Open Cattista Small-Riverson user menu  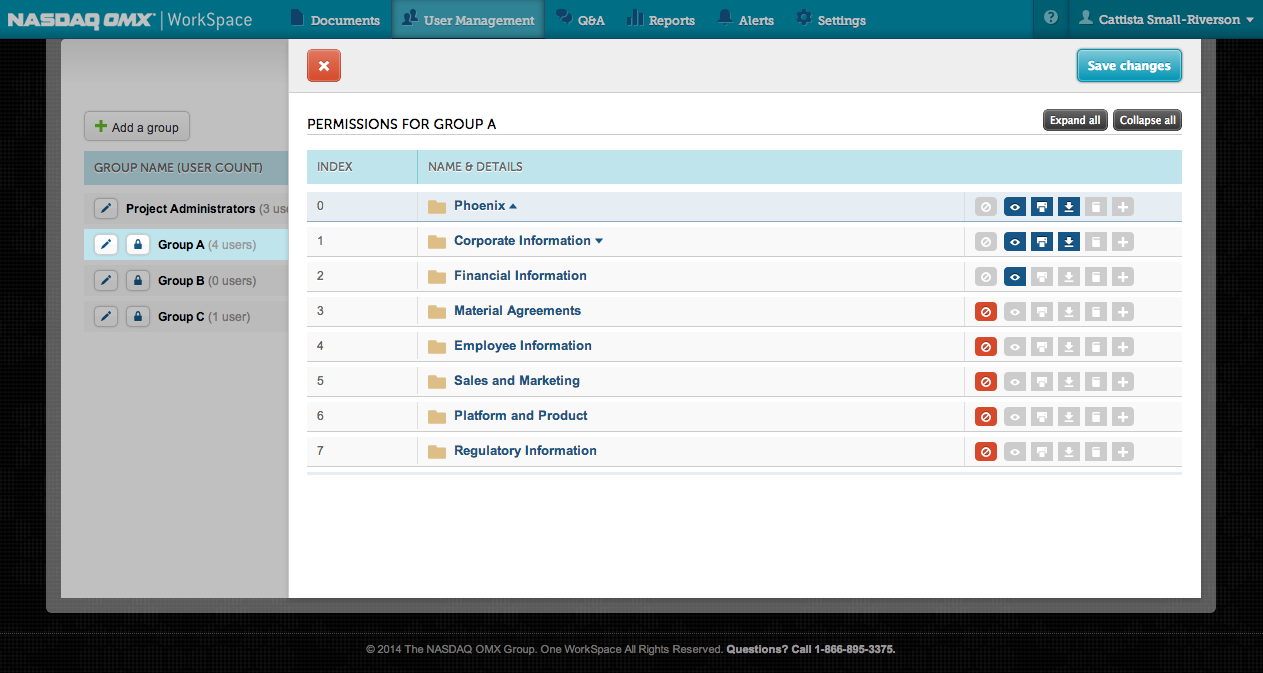pyautogui.click(x=1167, y=19)
